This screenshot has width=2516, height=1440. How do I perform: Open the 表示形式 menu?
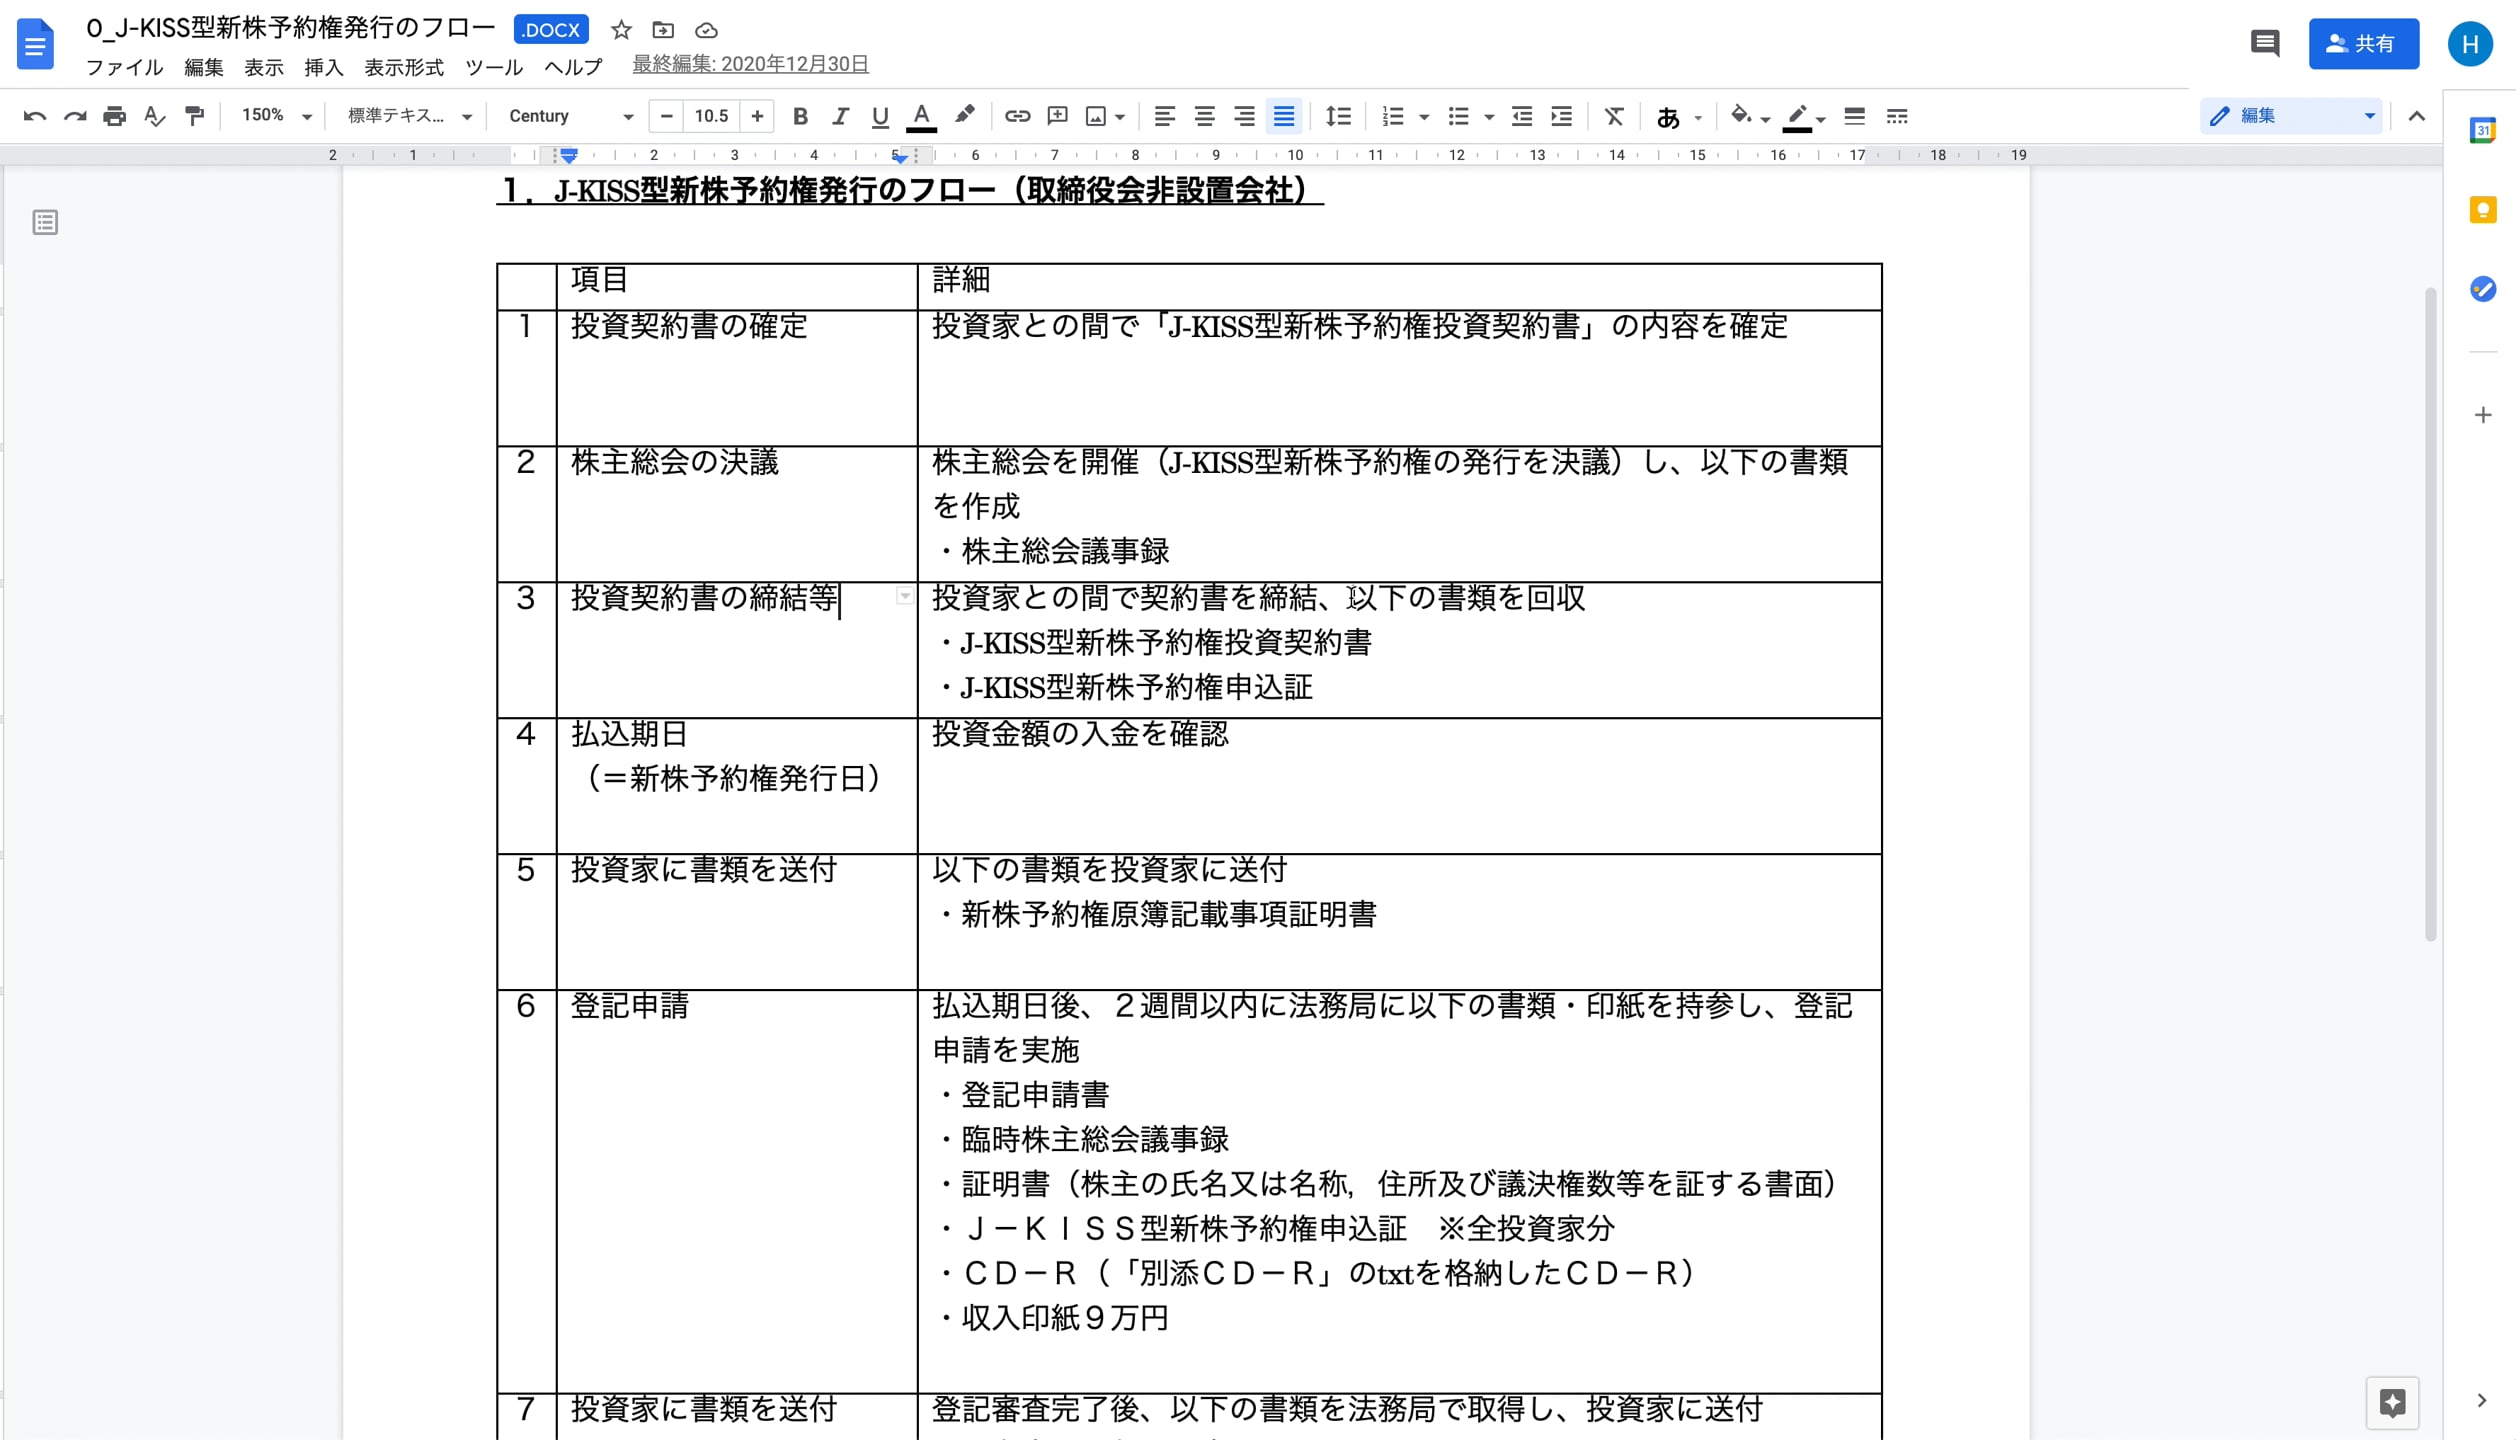403,67
